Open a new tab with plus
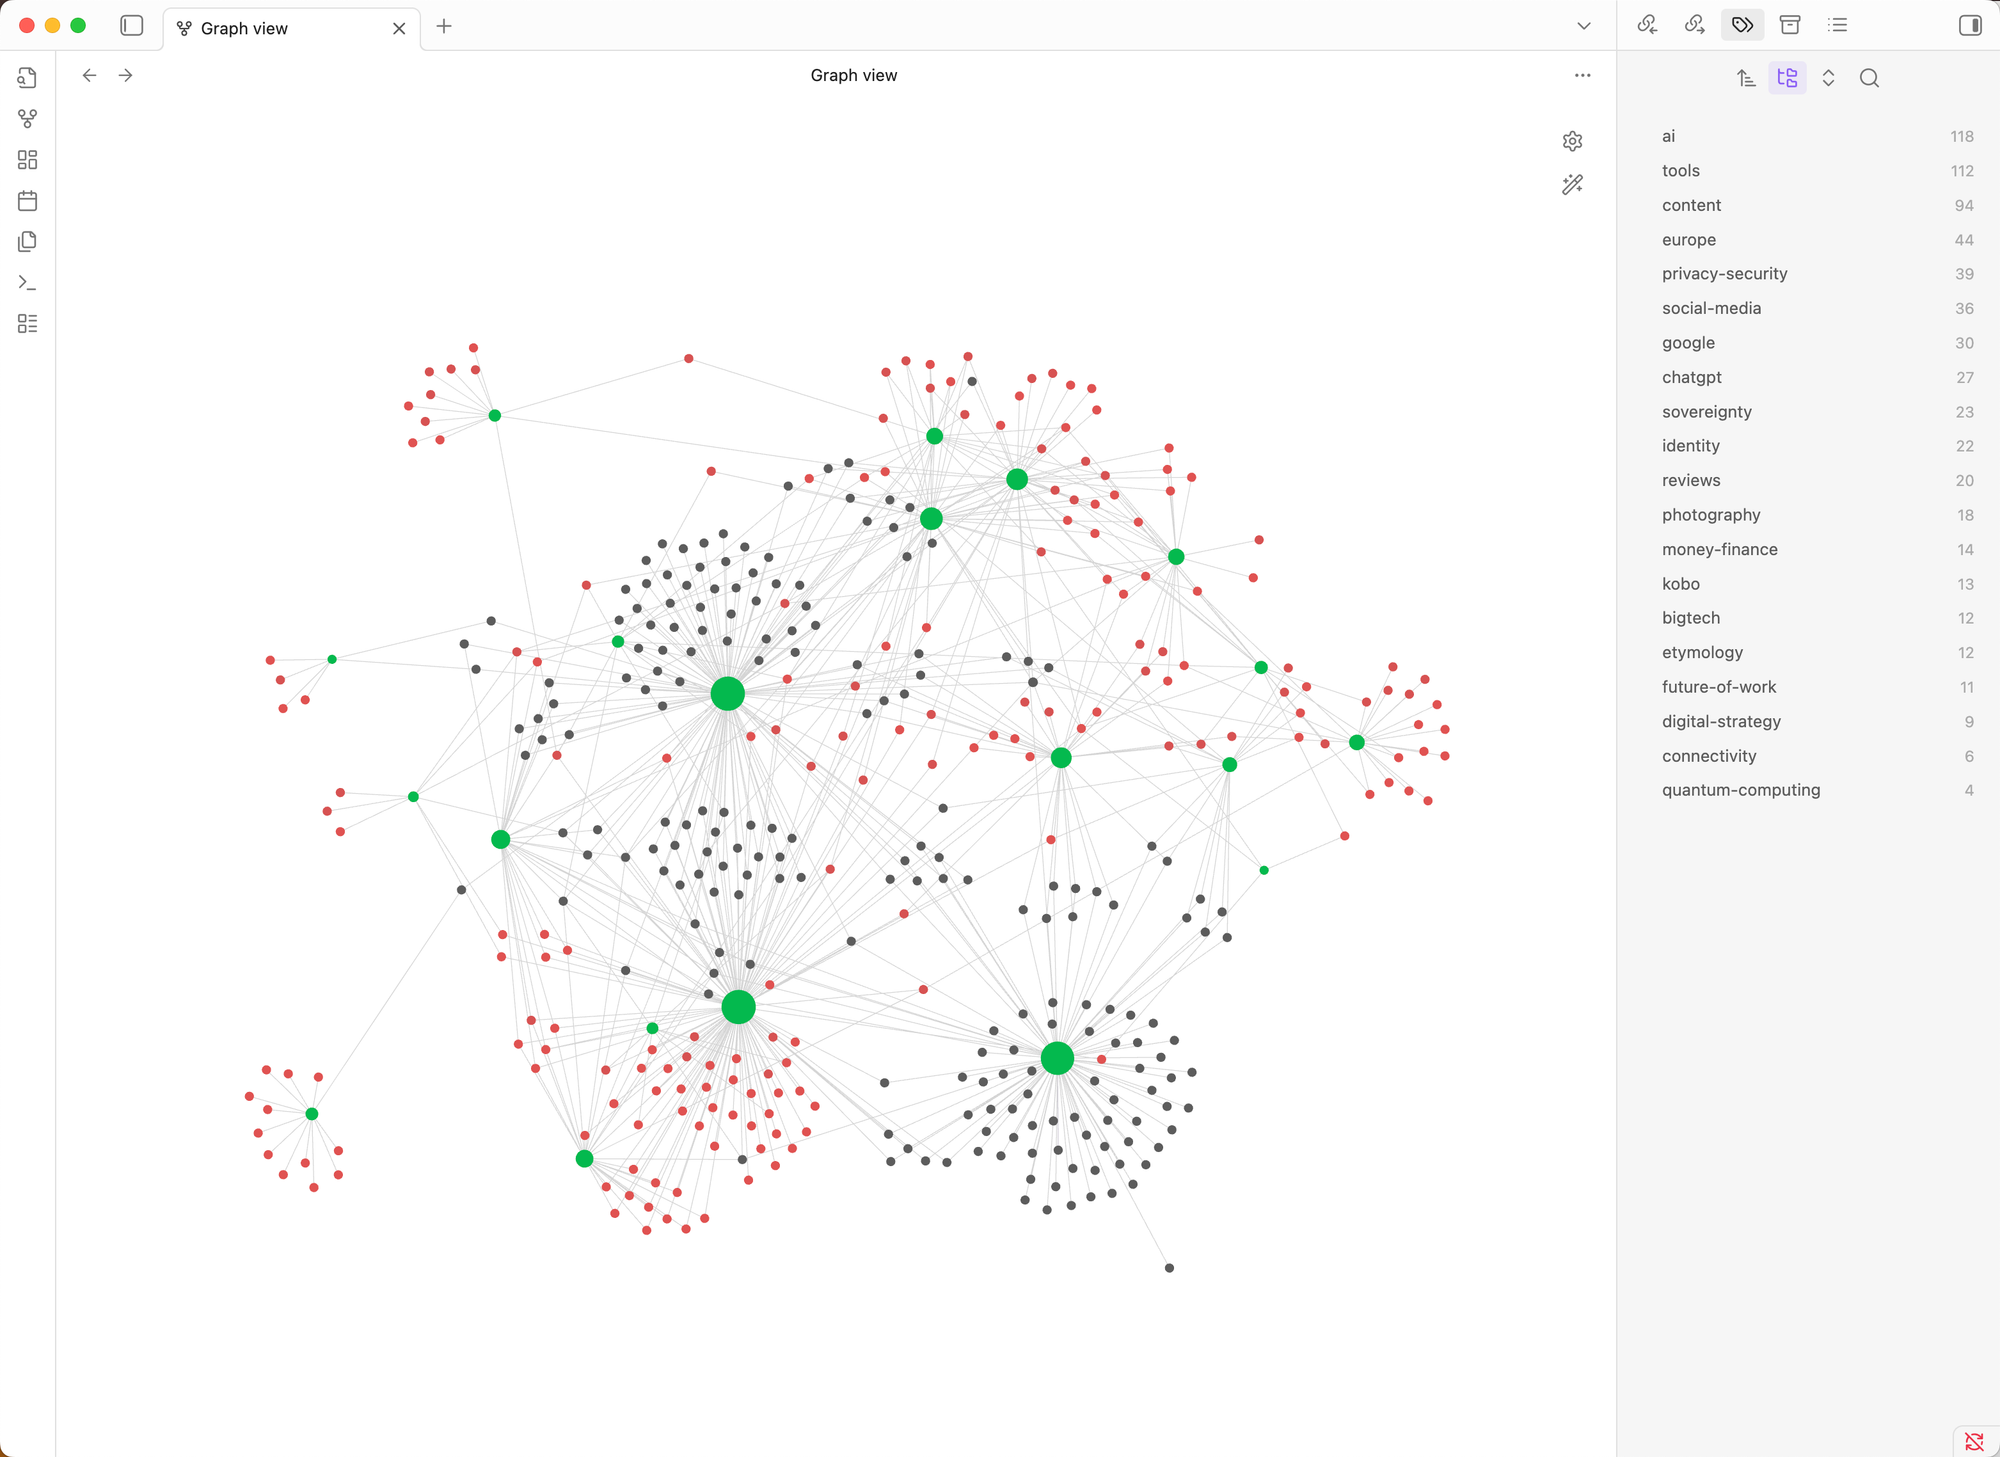2000x1457 pixels. [x=444, y=26]
